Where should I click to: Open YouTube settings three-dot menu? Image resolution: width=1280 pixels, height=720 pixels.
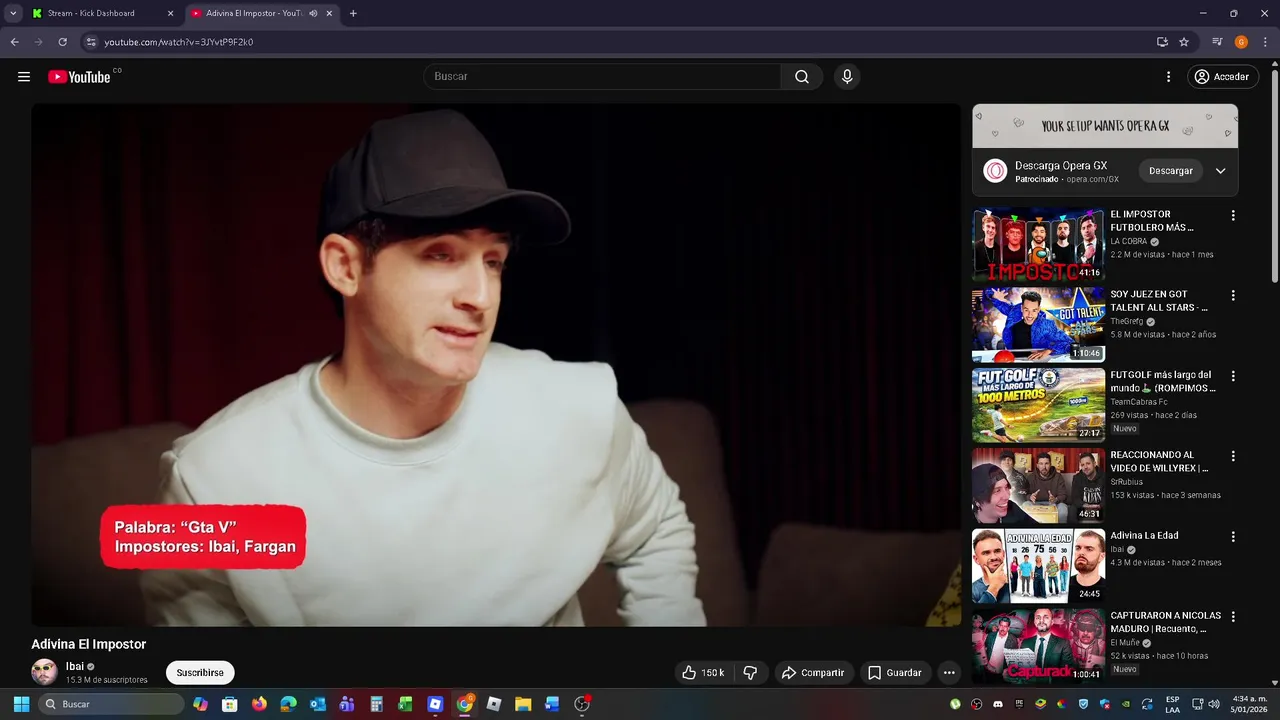tap(1168, 77)
